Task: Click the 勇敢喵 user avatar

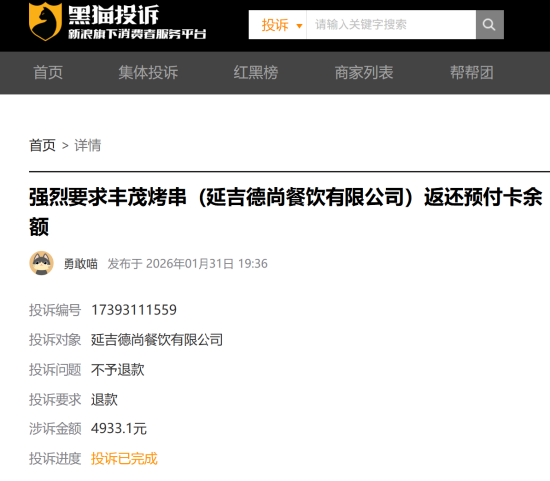Action: pyautogui.click(x=41, y=263)
